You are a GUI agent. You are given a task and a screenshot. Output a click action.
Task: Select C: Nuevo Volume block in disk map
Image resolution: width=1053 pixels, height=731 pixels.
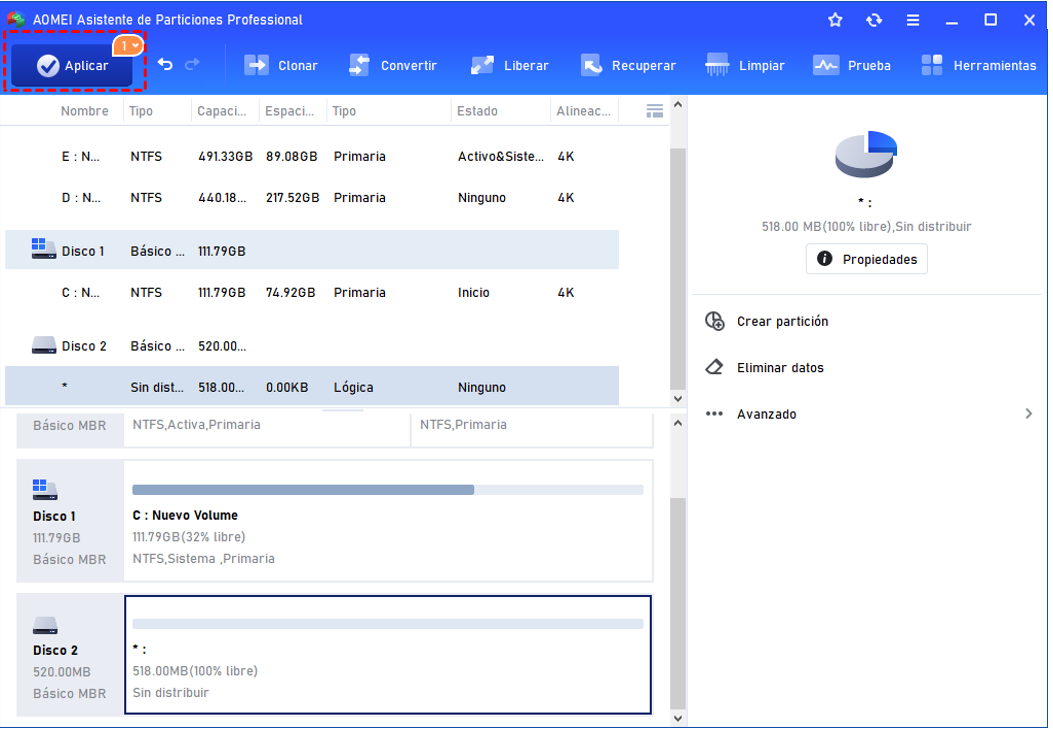point(388,521)
